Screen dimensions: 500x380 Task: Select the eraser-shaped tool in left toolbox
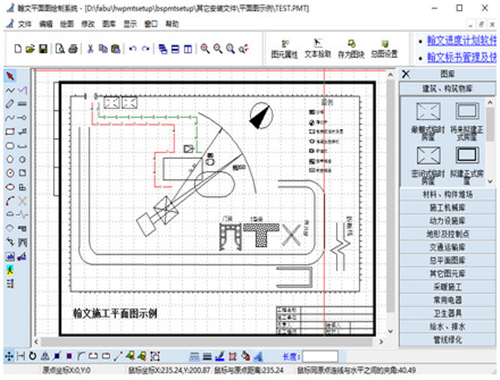pyautogui.click(x=10, y=104)
